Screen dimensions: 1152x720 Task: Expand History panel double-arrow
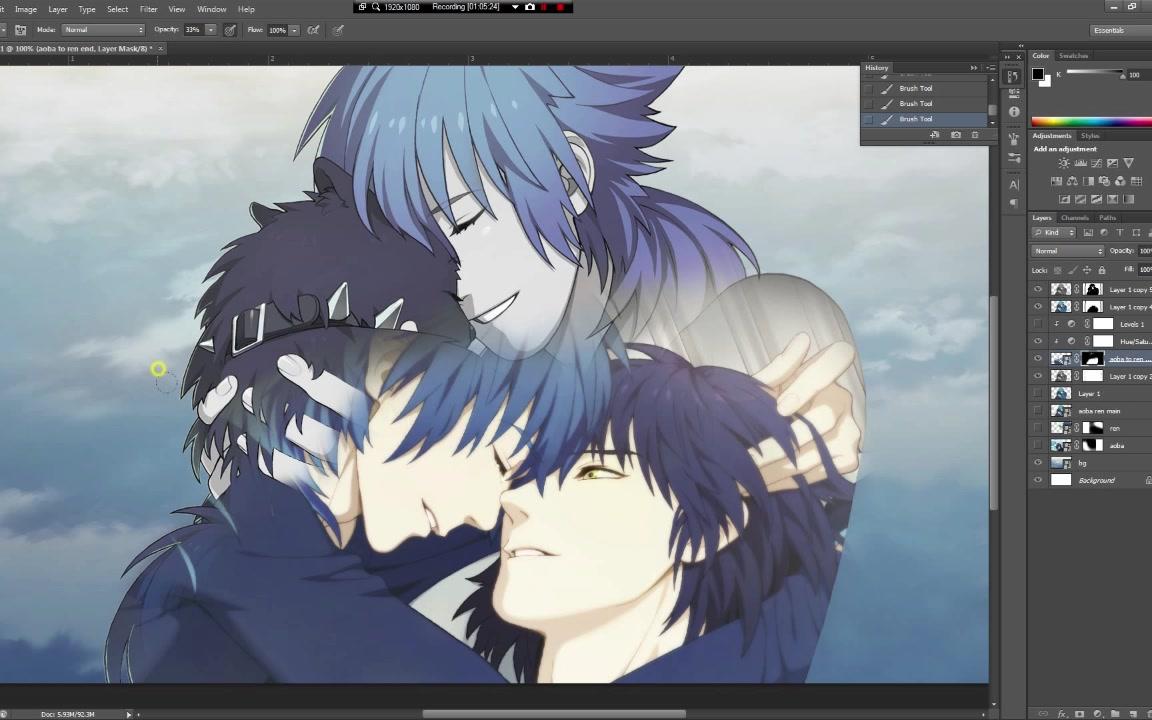[973, 68]
